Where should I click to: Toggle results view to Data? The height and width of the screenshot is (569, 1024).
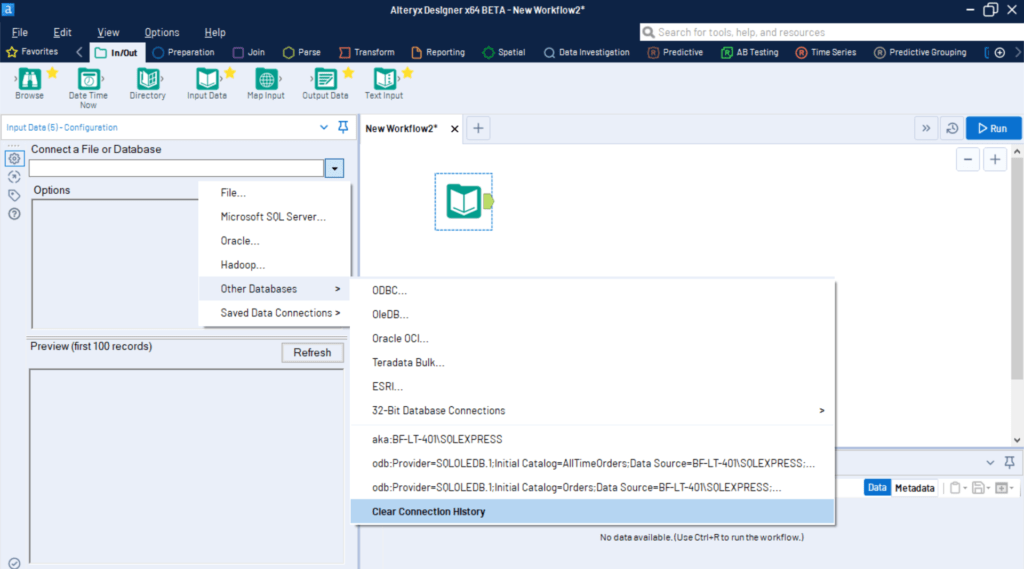(877, 488)
